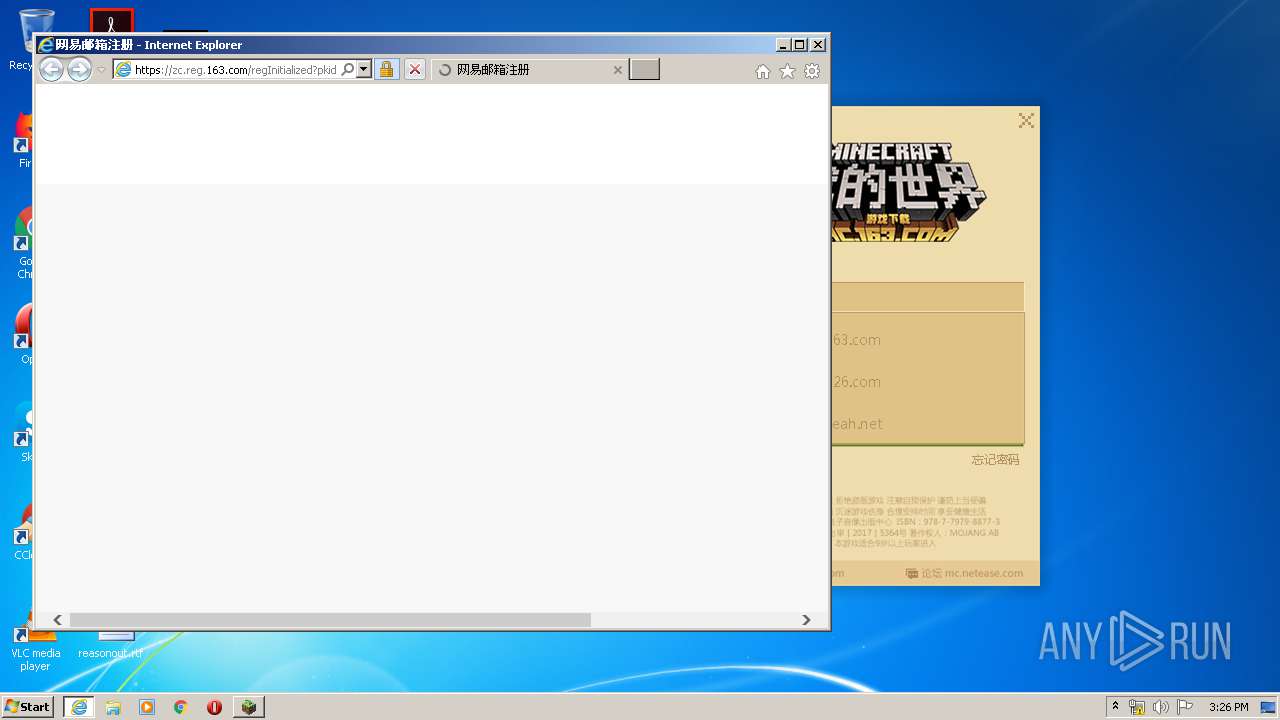Click the 3:26 PM clock
1280x720 pixels.
click(1228, 707)
